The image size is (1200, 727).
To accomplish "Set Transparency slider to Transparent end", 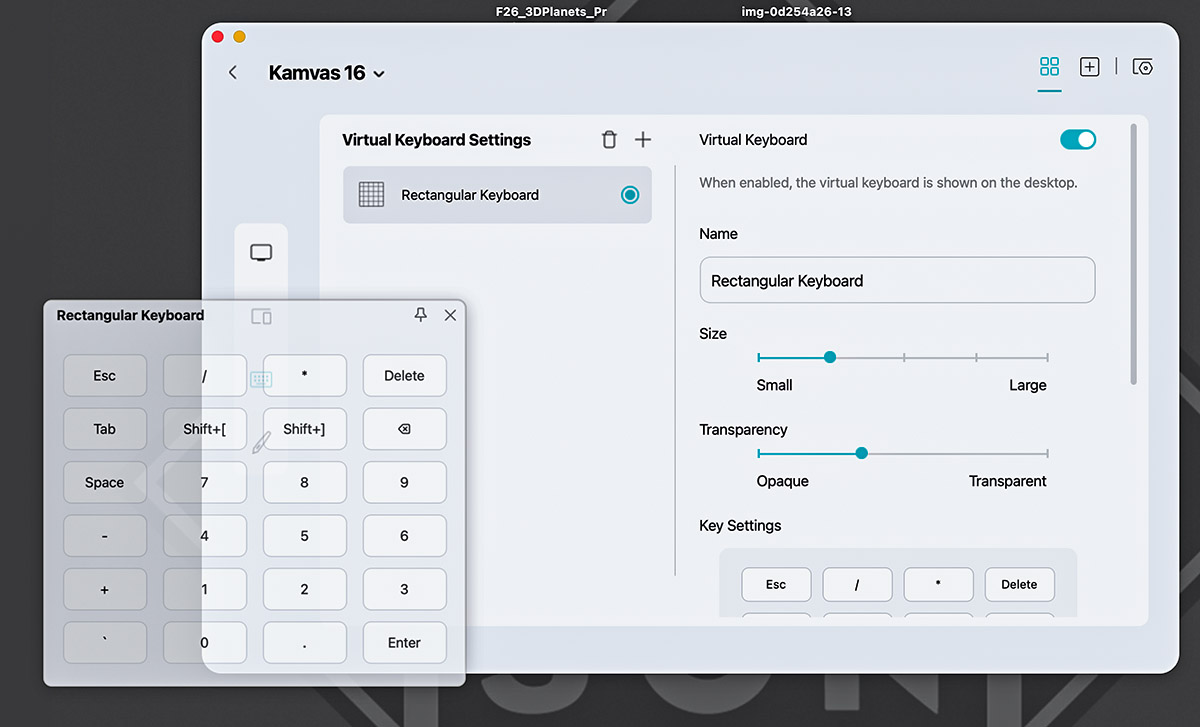I will [x=1047, y=453].
